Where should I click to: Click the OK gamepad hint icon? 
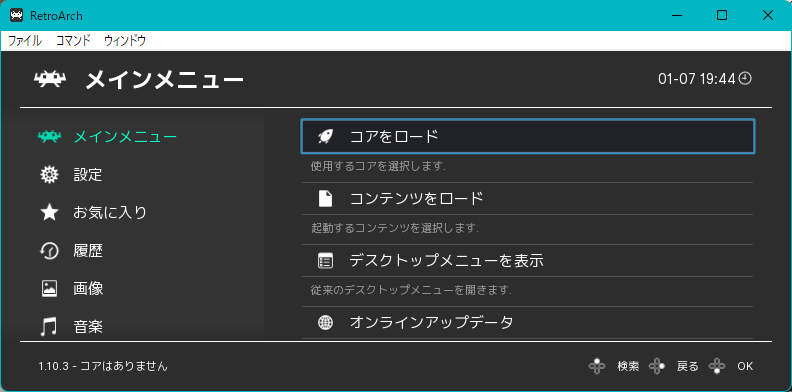coord(717,366)
